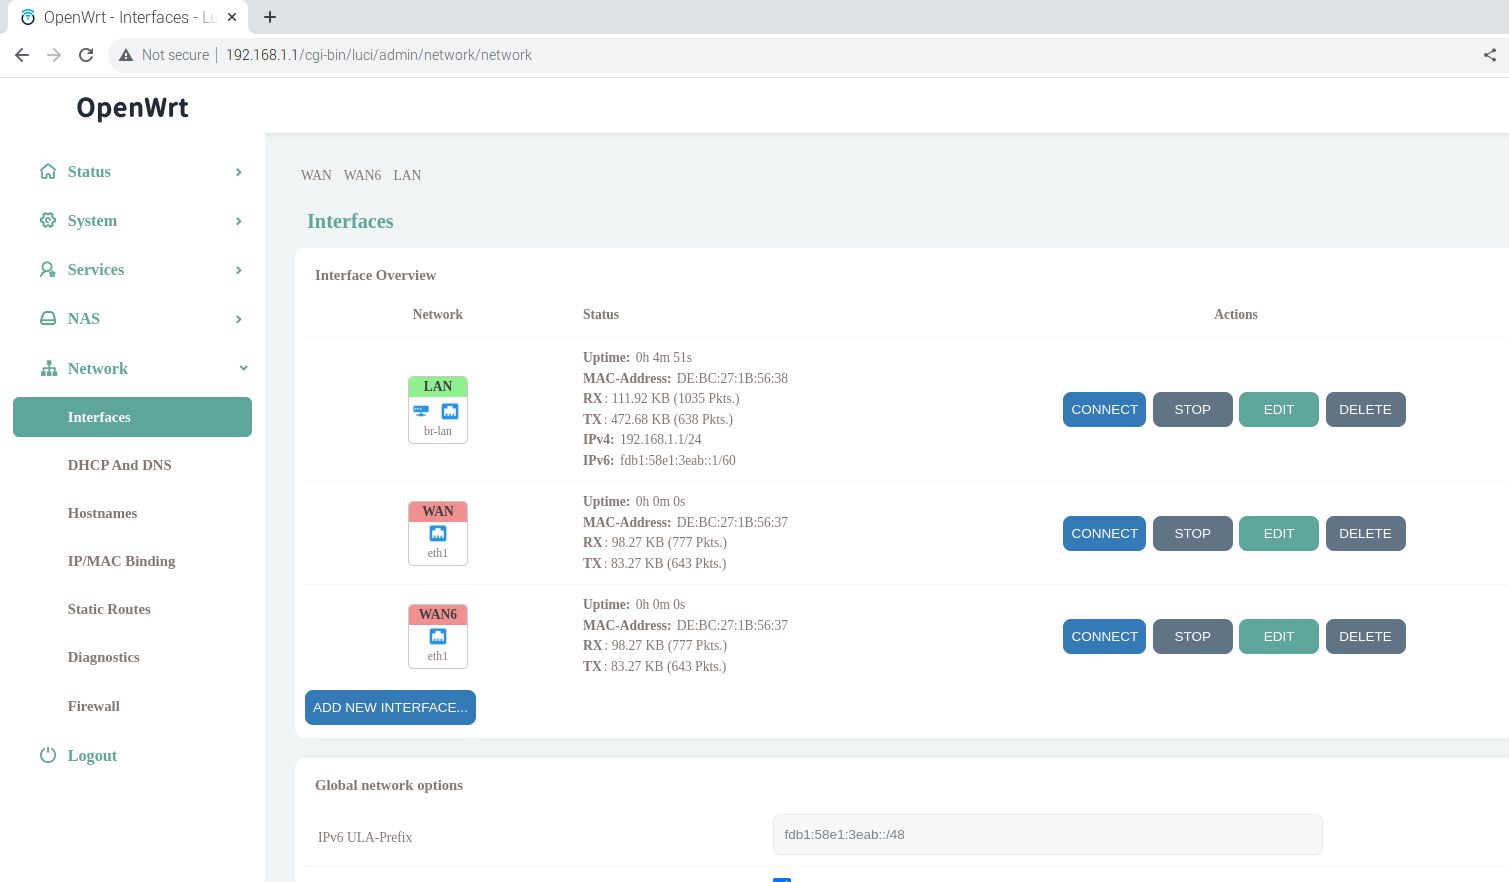This screenshot has width=1509, height=882.
Task: Click the WAN6 eth1 port icon
Action: (x=438, y=637)
